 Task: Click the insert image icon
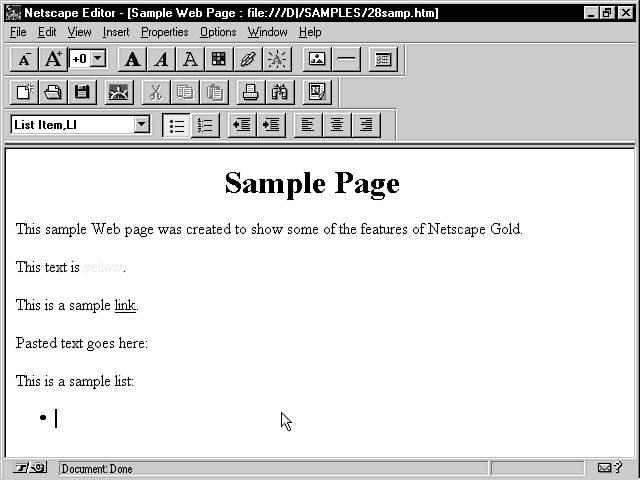[317, 60]
